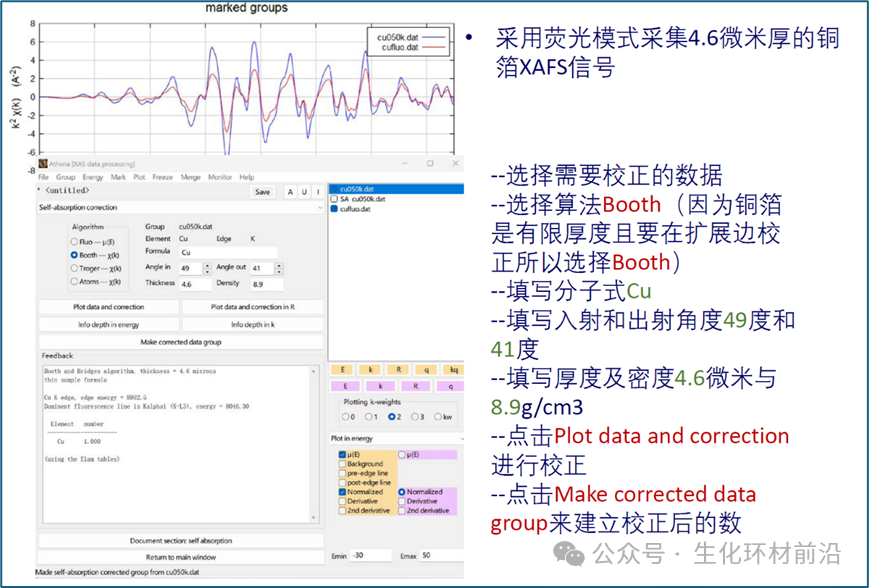
Task: Open the Help menu
Action: coord(247,177)
